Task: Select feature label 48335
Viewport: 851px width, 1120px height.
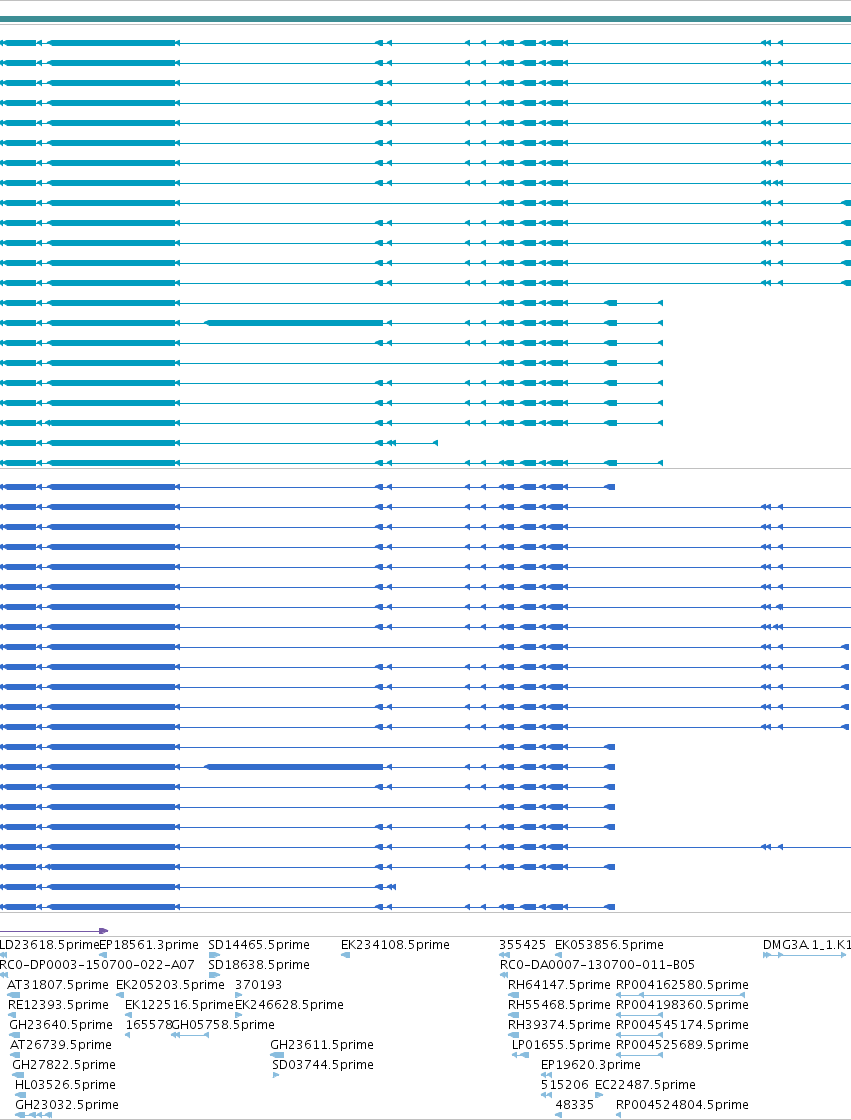Action: click(574, 1104)
